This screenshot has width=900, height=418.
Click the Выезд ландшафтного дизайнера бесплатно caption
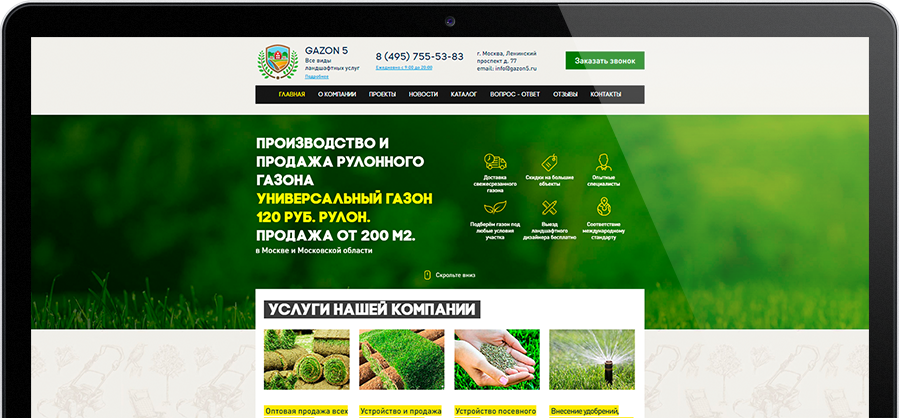pos(549,230)
